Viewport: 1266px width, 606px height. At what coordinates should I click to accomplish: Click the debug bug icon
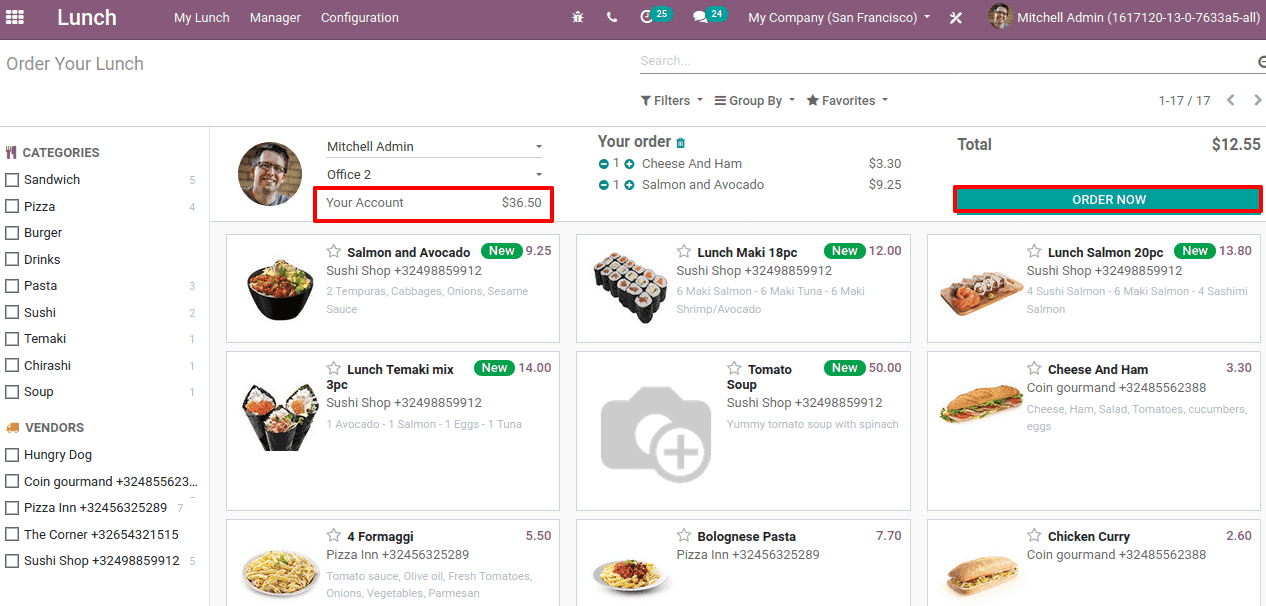pos(577,18)
